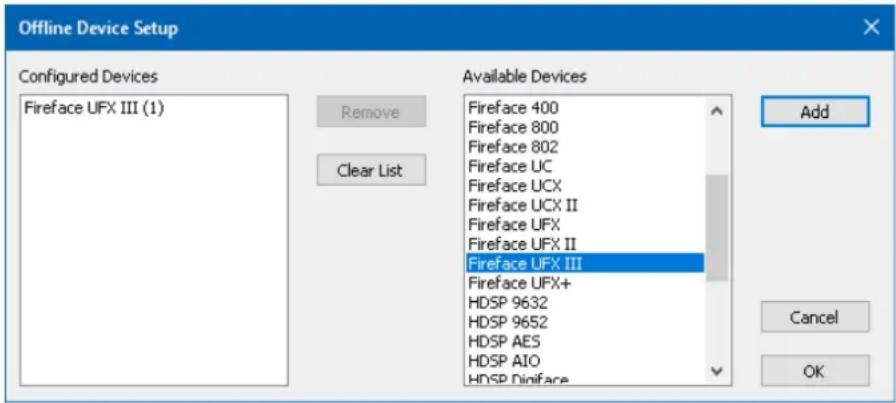The width and height of the screenshot is (896, 403).
Task: Choose Fireface UC from Available Devices
Action: [585, 166]
